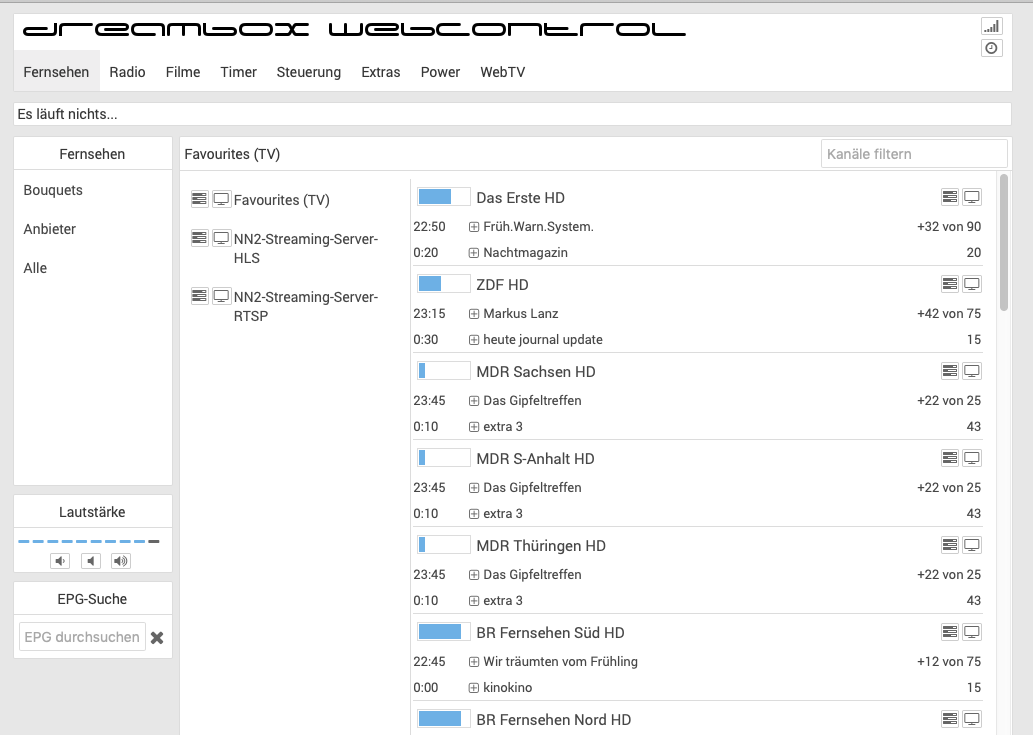The width and height of the screenshot is (1033, 735).
Task: Open EPG list icon for ZDF HD
Action: (x=950, y=285)
